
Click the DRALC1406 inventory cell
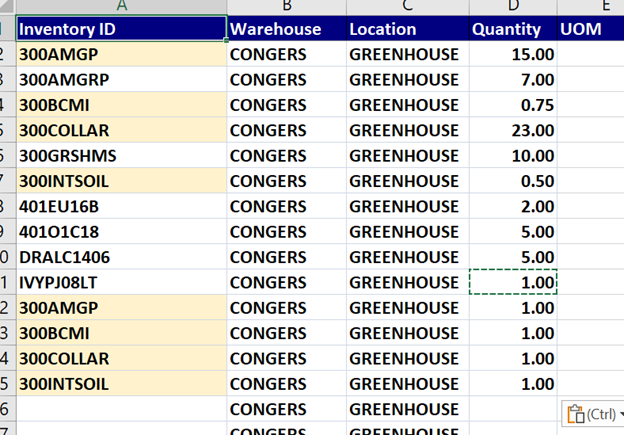coord(122,257)
